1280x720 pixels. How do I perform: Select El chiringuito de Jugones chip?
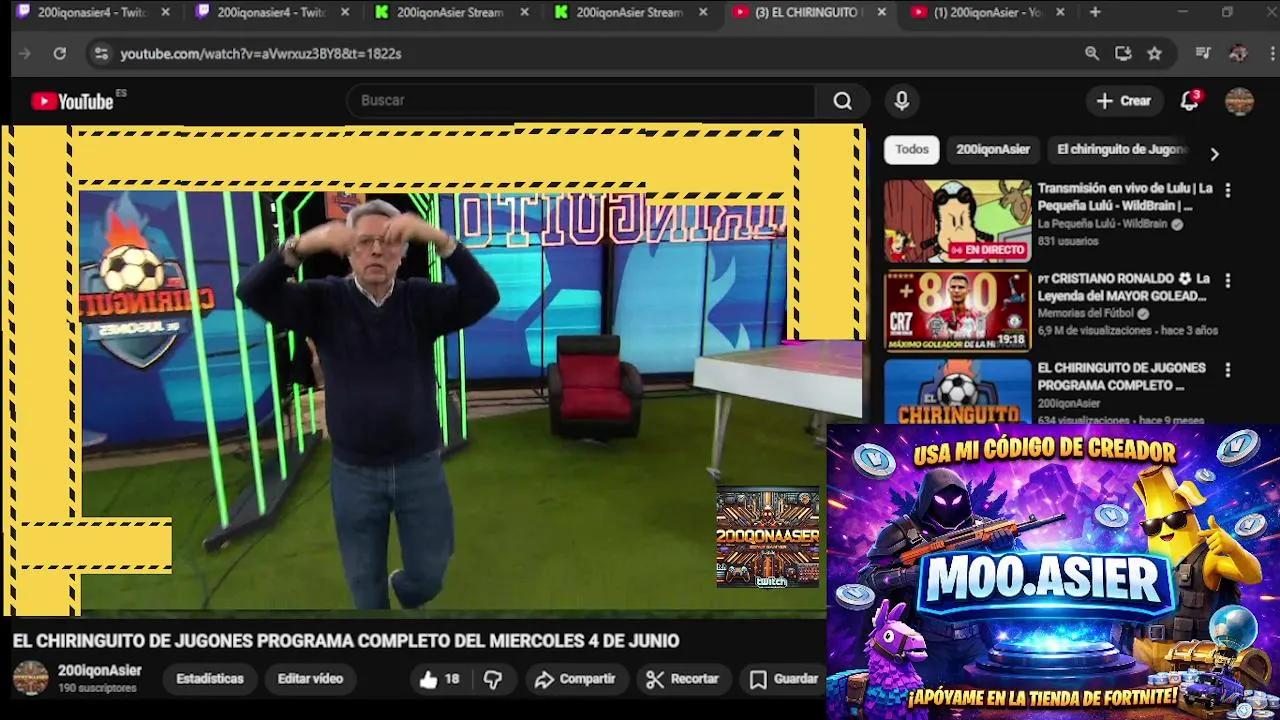click(x=1121, y=150)
